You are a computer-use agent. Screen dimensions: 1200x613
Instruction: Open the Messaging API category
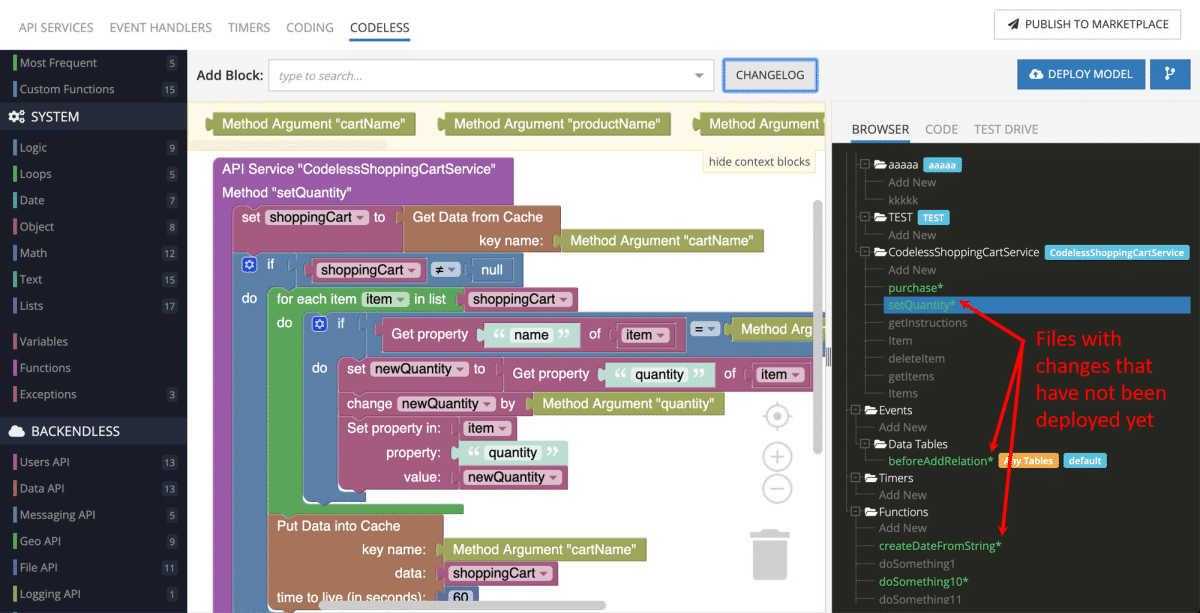(x=93, y=515)
